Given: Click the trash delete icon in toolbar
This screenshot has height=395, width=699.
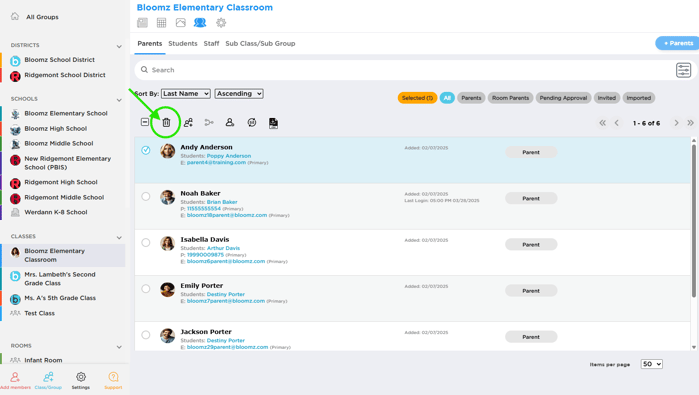Looking at the screenshot, I should point(166,122).
